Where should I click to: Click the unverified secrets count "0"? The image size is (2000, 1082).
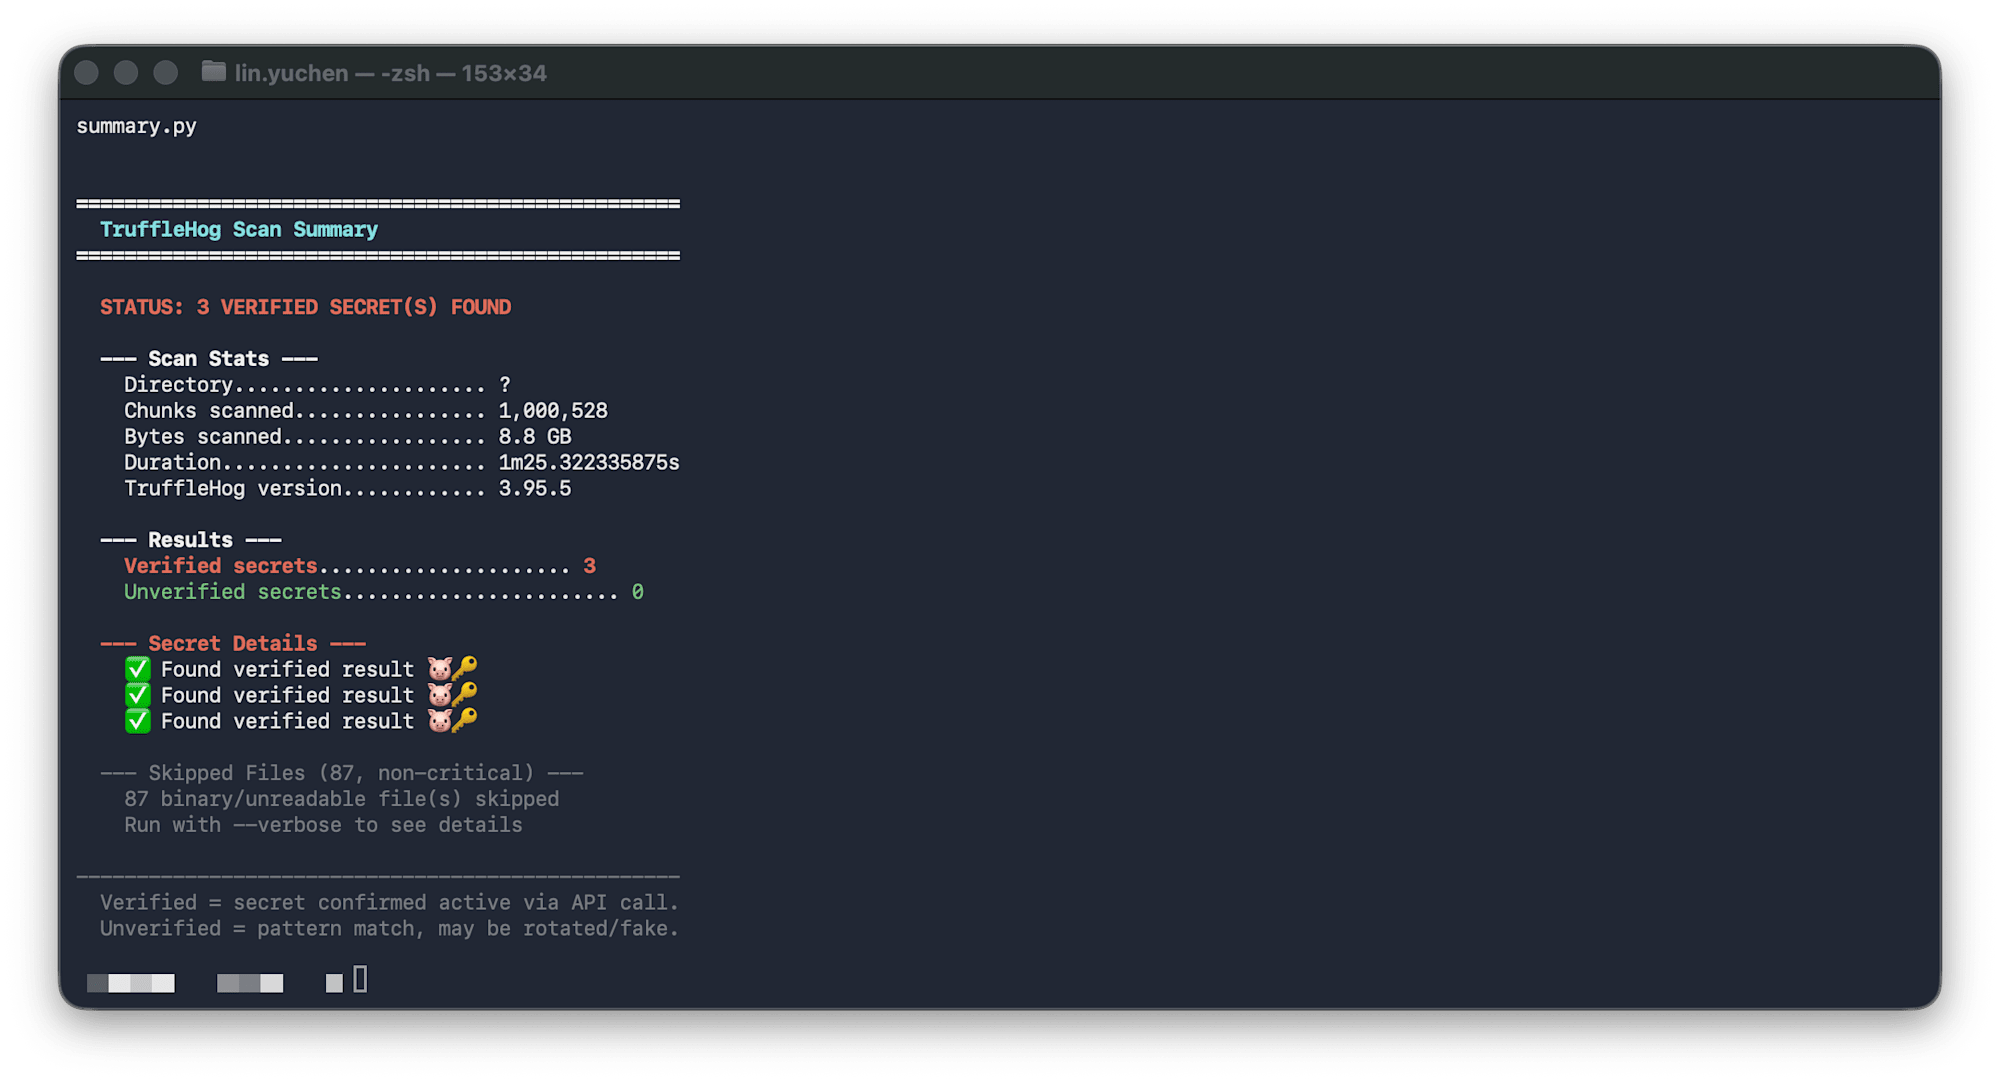[x=638, y=592]
